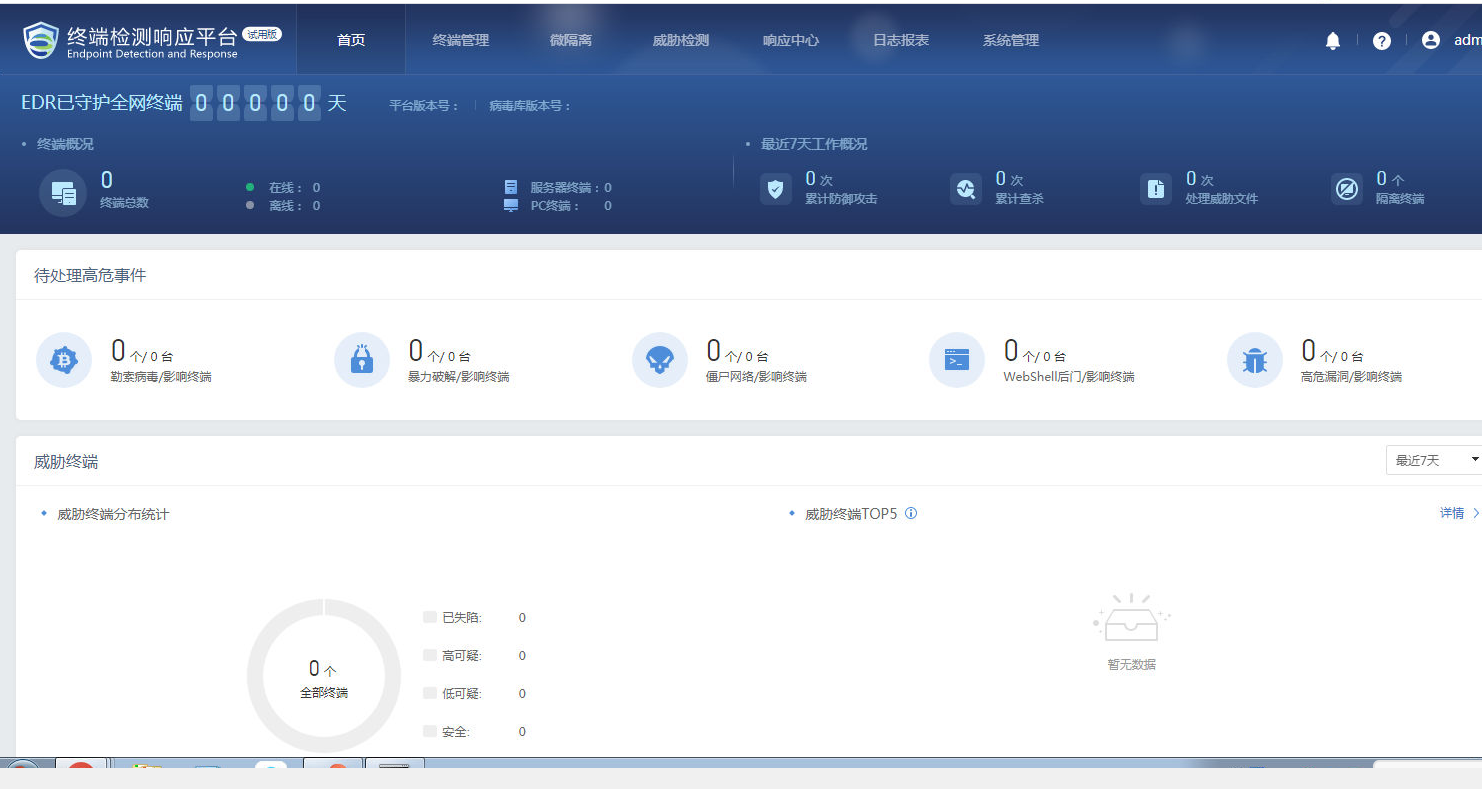Image resolution: width=1482 pixels, height=789 pixels.
Task: Click the 累计查杀 scan gear icon
Action: pyautogui.click(x=966, y=188)
